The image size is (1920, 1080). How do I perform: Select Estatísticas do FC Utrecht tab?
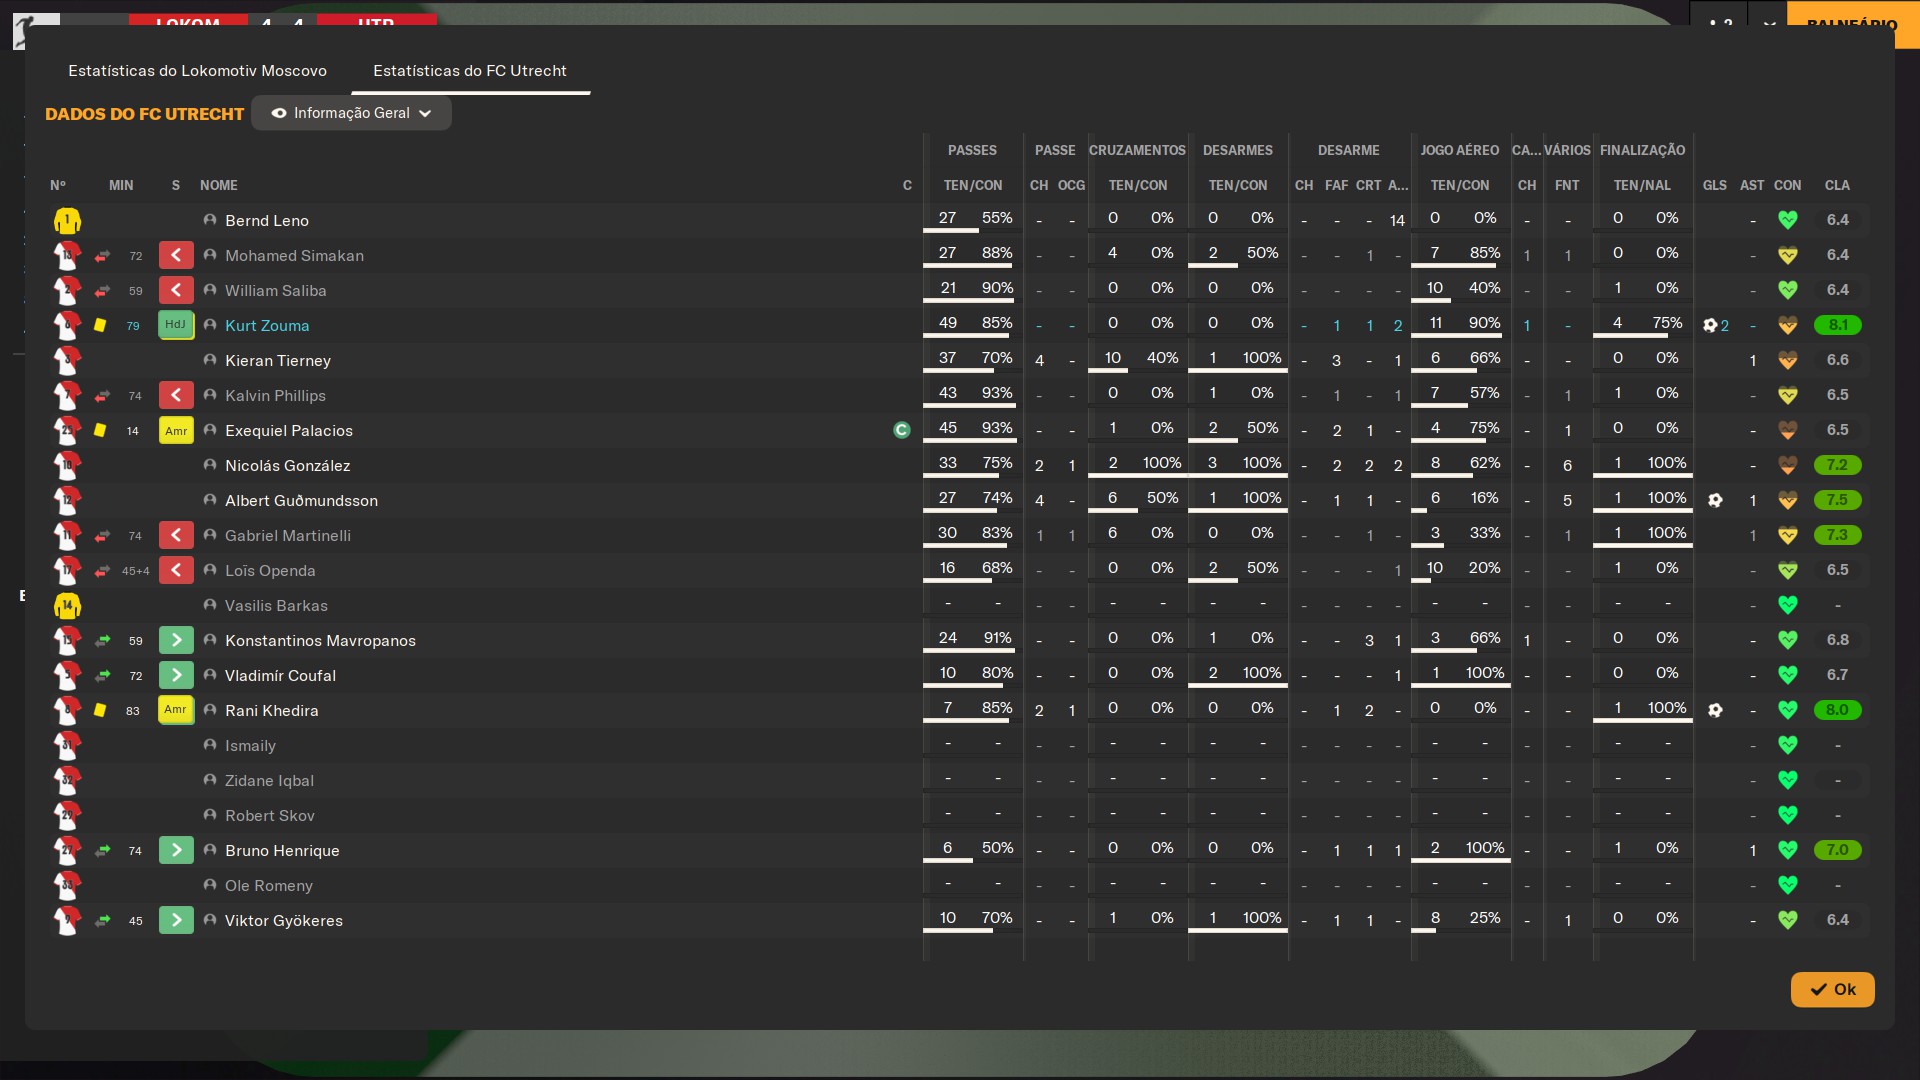(470, 71)
